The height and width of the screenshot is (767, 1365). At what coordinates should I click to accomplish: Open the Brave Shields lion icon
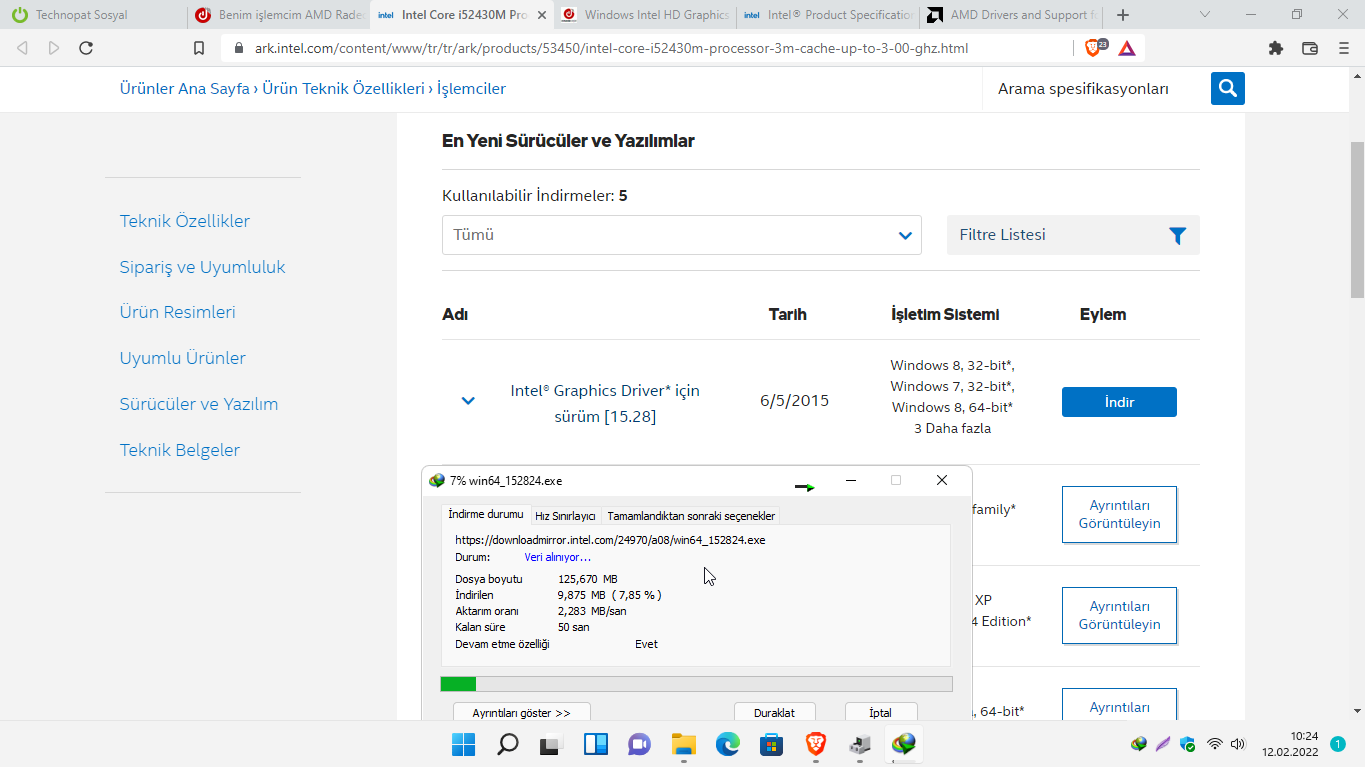(1095, 47)
